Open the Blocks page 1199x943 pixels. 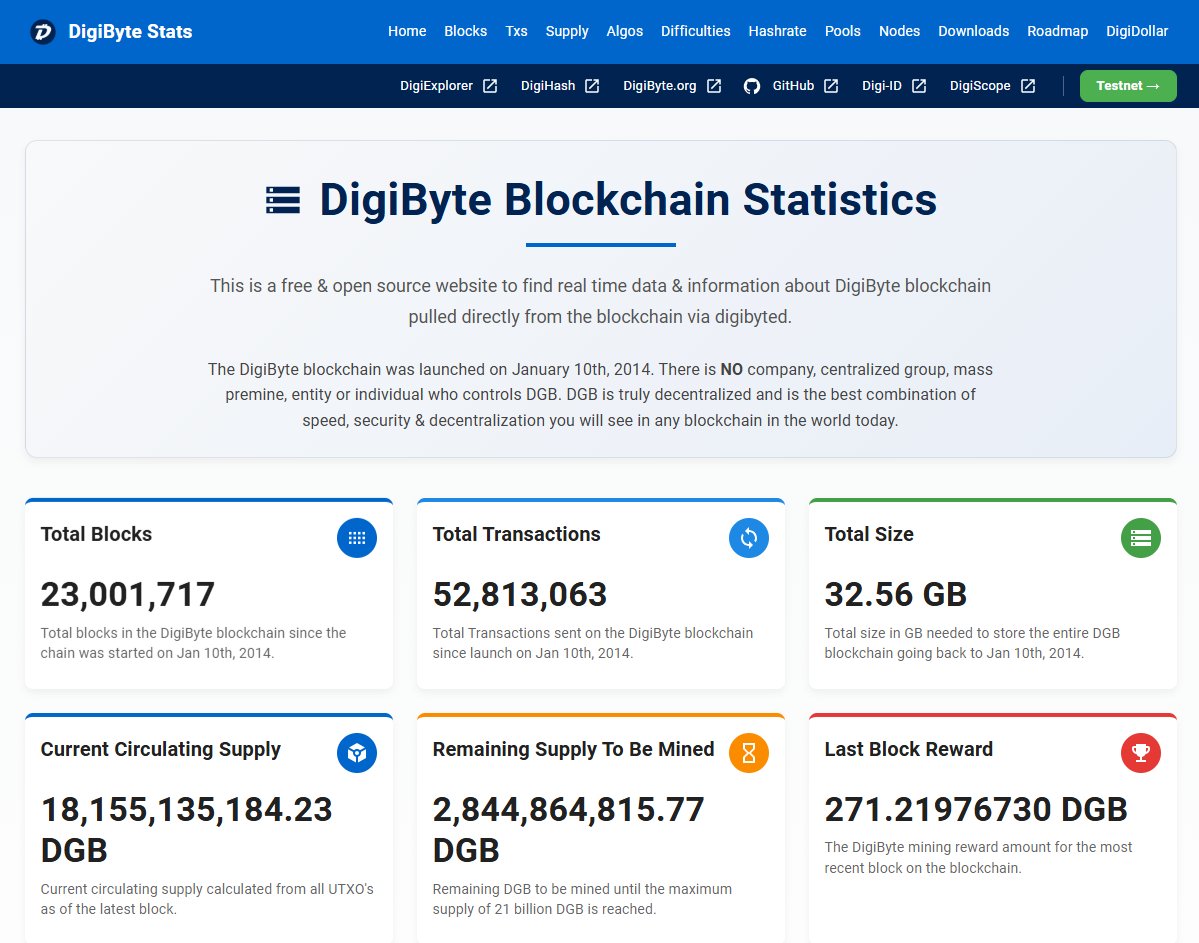click(466, 31)
